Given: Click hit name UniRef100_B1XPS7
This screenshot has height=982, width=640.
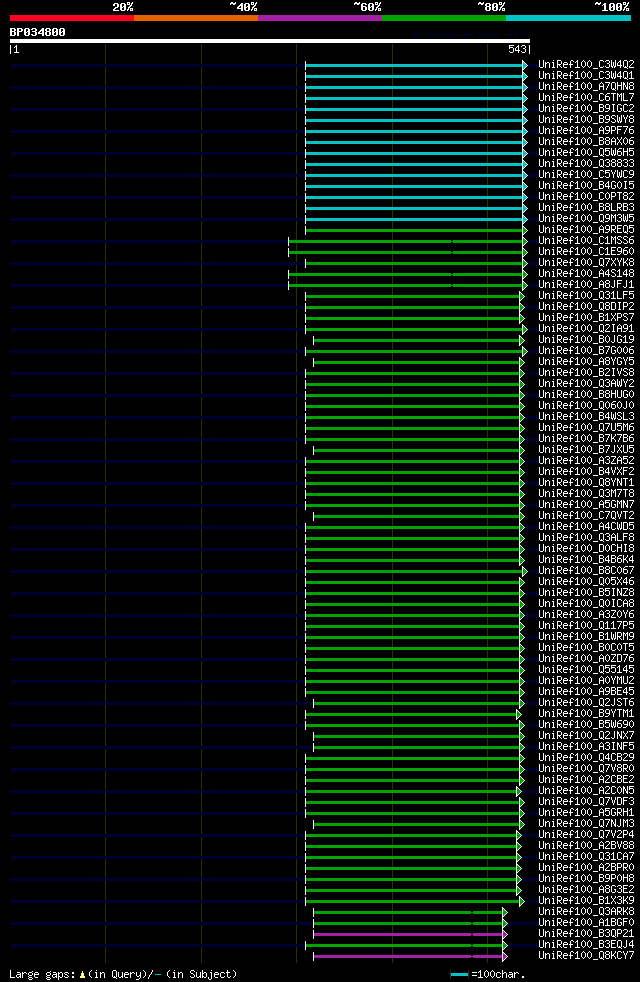Looking at the screenshot, I should (x=586, y=318).
